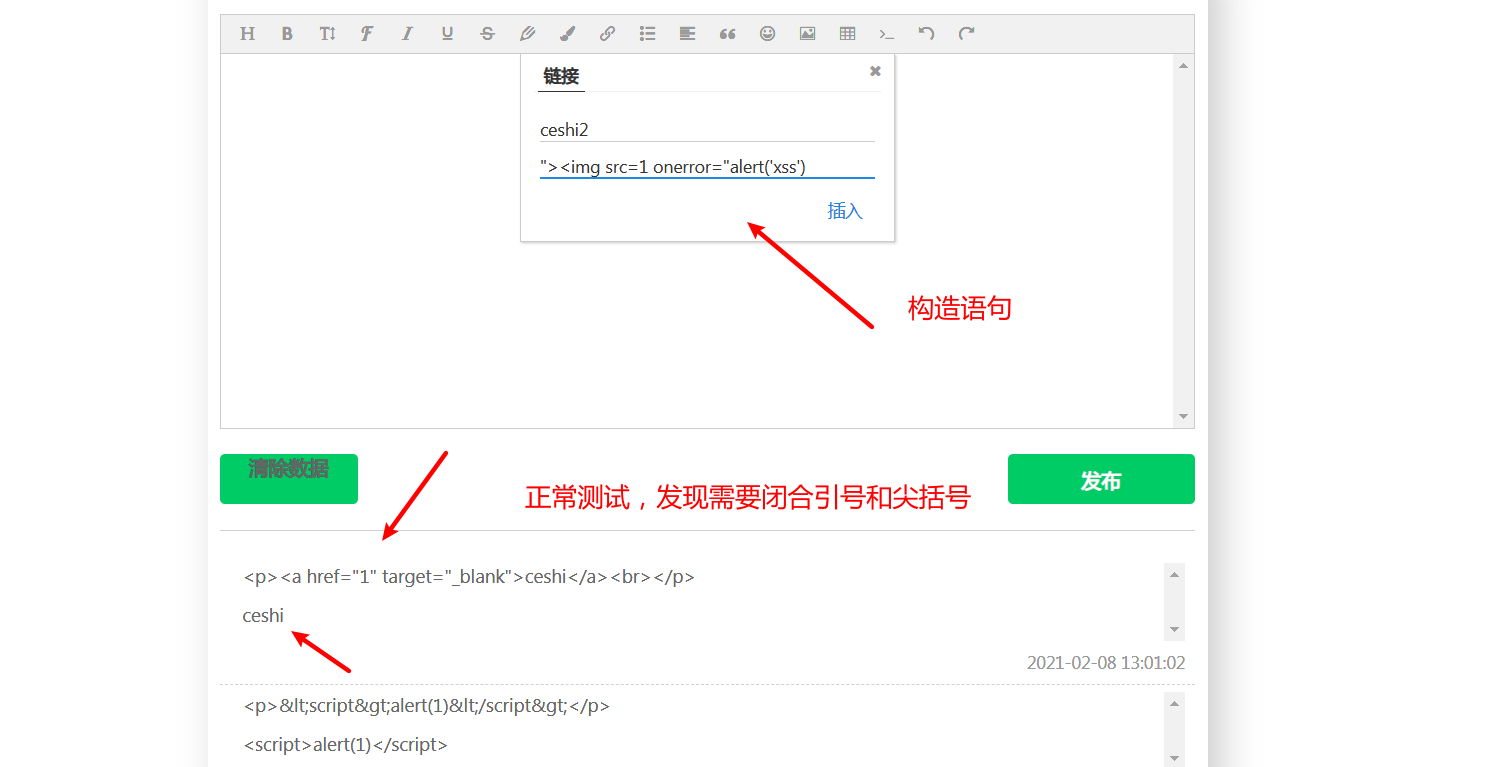This screenshot has width=1493, height=767.
Task: Insert a table
Action: (x=847, y=34)
